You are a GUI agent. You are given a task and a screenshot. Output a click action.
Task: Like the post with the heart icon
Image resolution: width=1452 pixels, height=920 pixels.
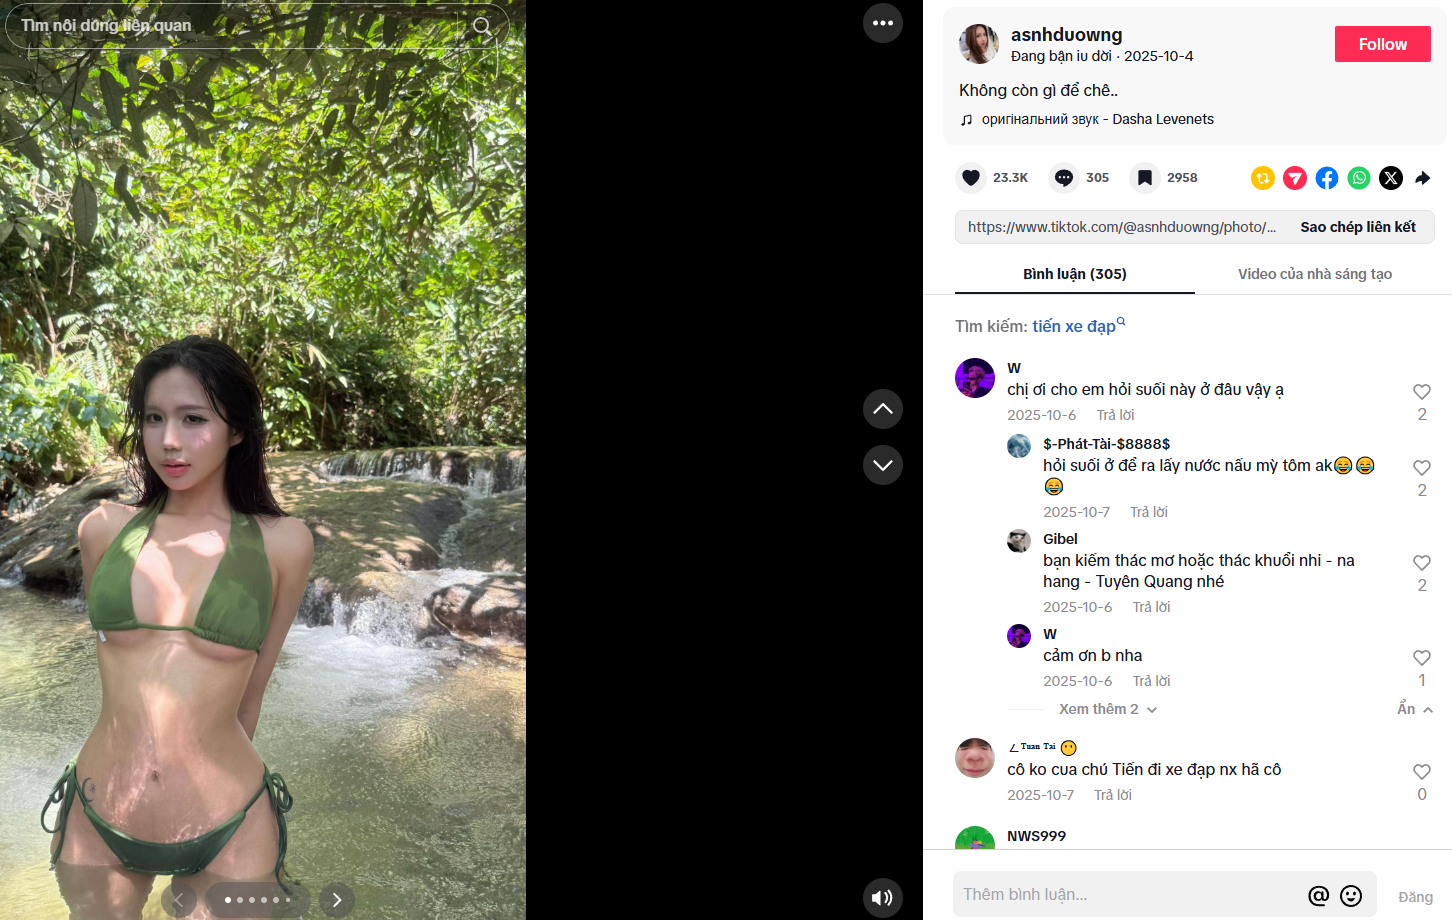pyautogui.click(x=970, y=178)
